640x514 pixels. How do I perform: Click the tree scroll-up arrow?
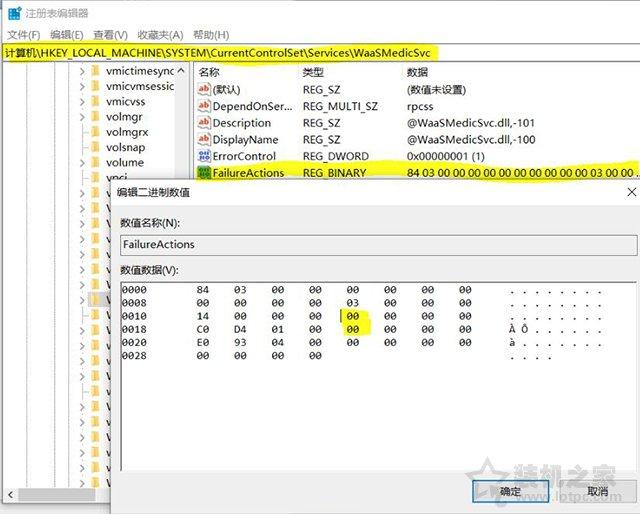tap(181, 71)
